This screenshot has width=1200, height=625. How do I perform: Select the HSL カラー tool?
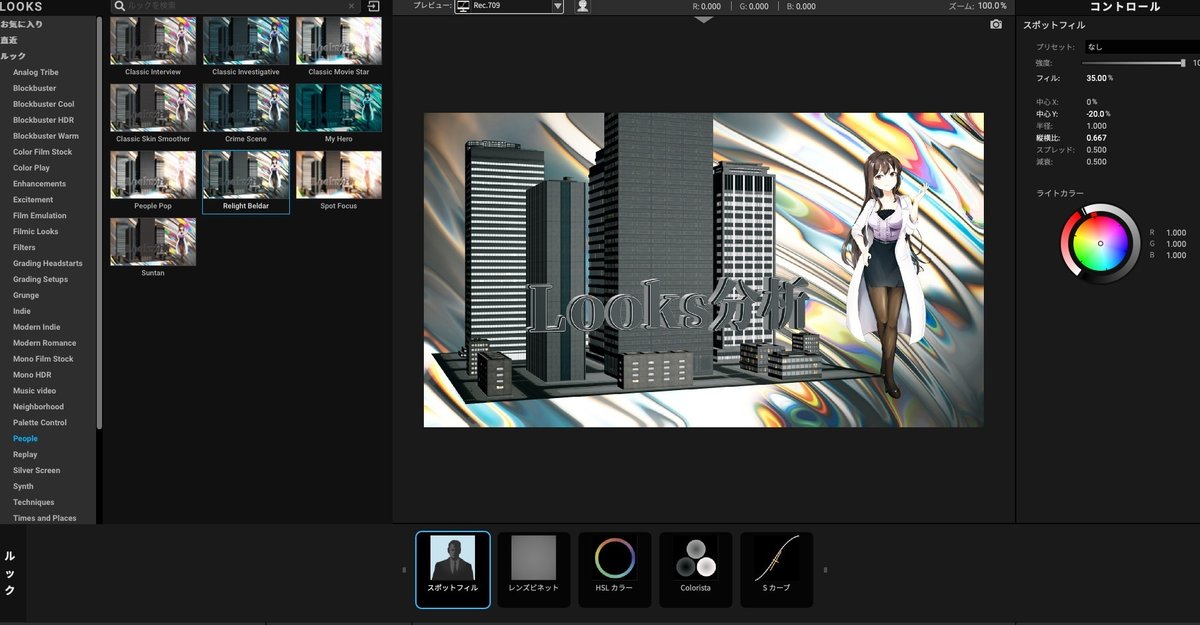(615, 569)
